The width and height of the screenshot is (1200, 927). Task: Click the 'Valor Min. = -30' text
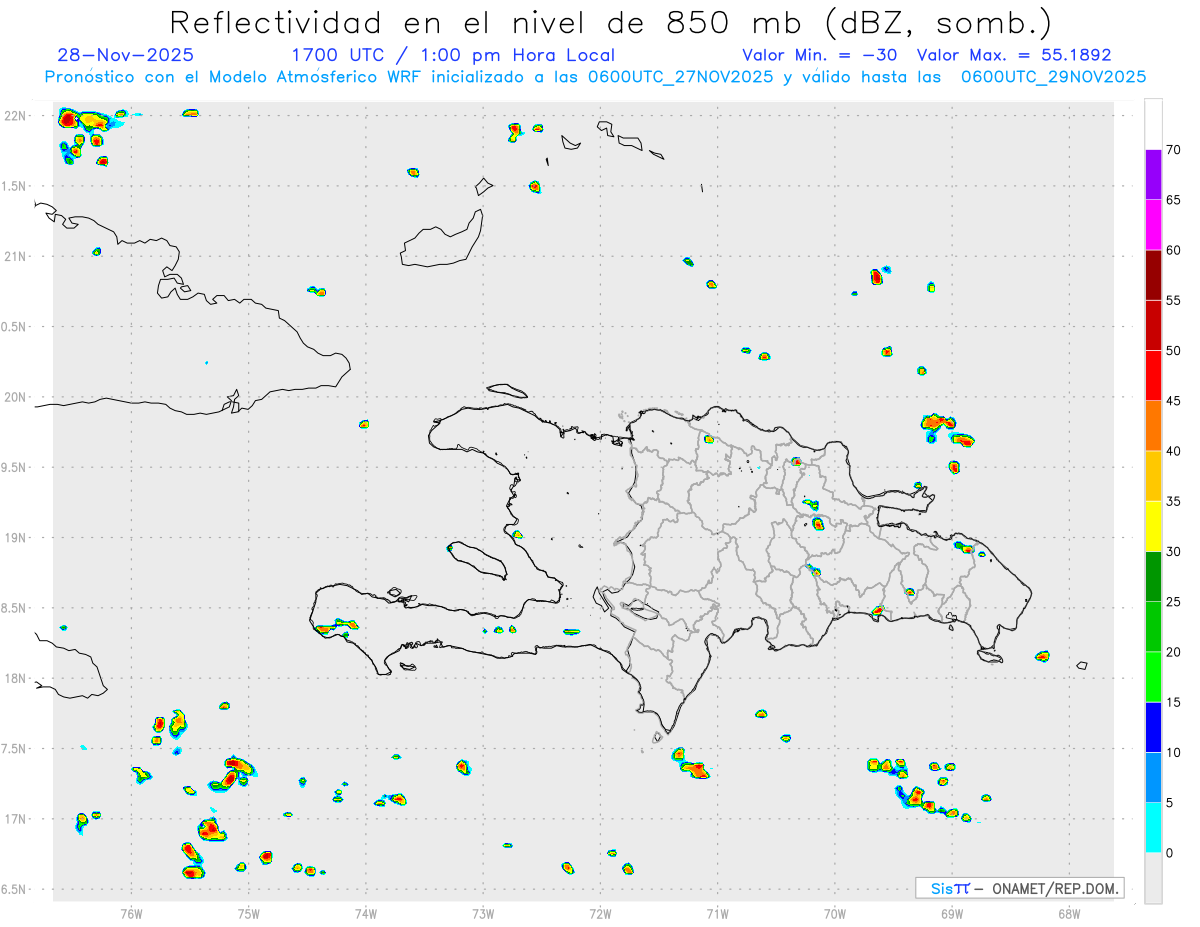(819, 55)
